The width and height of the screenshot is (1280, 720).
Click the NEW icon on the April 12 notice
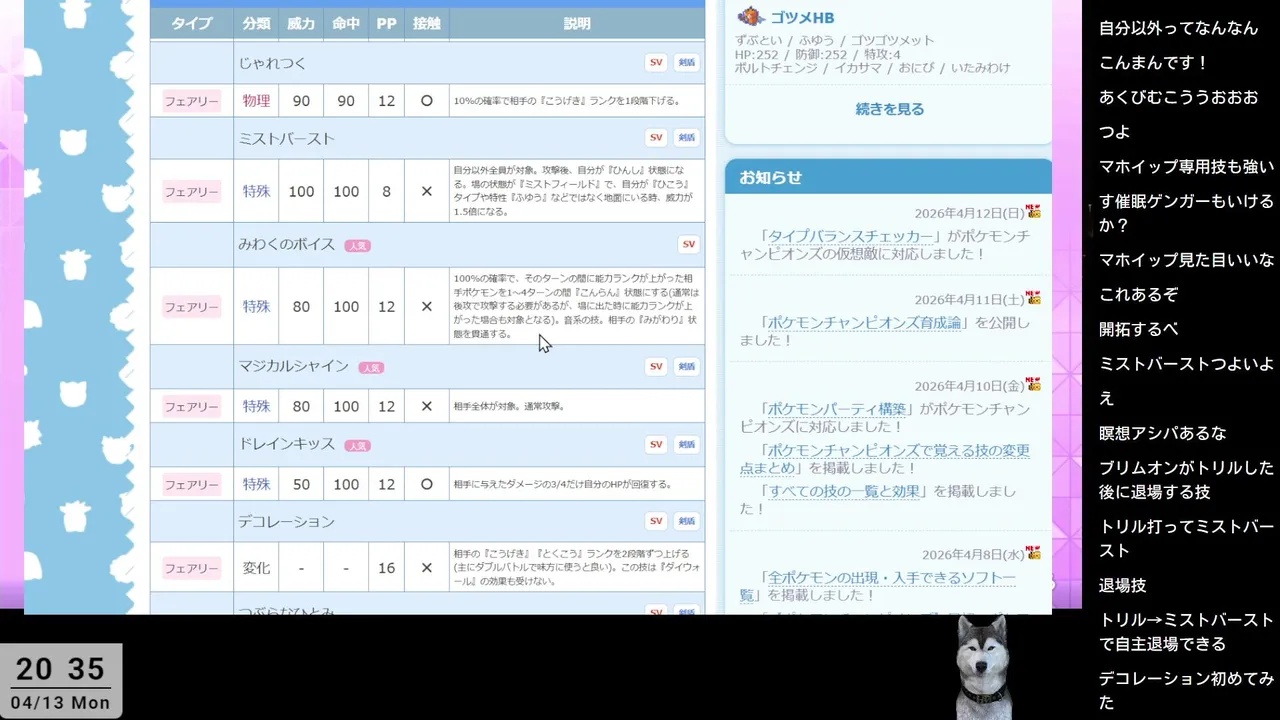1034,212
